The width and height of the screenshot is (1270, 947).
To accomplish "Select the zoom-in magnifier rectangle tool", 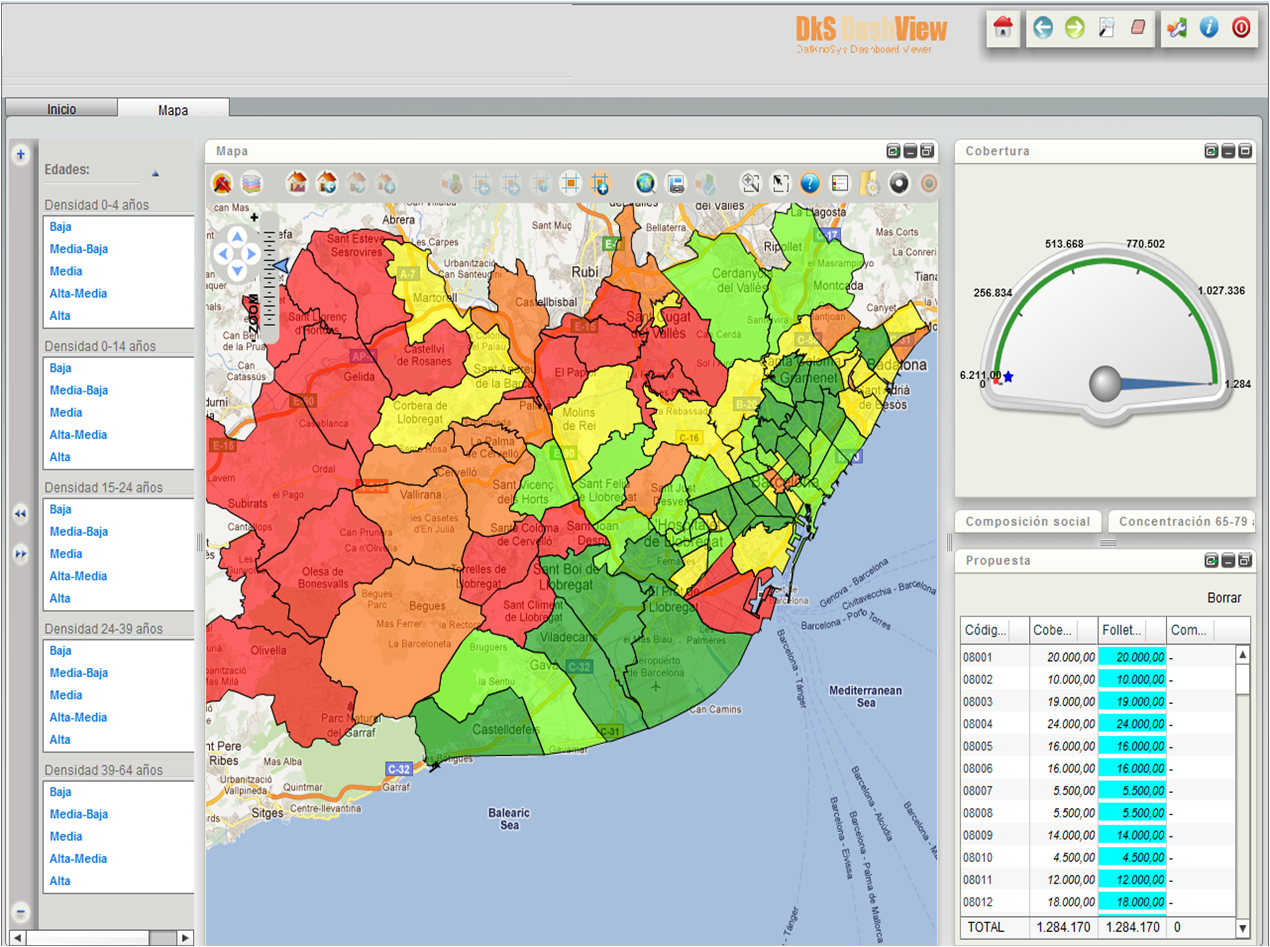I will coord(750,183).
